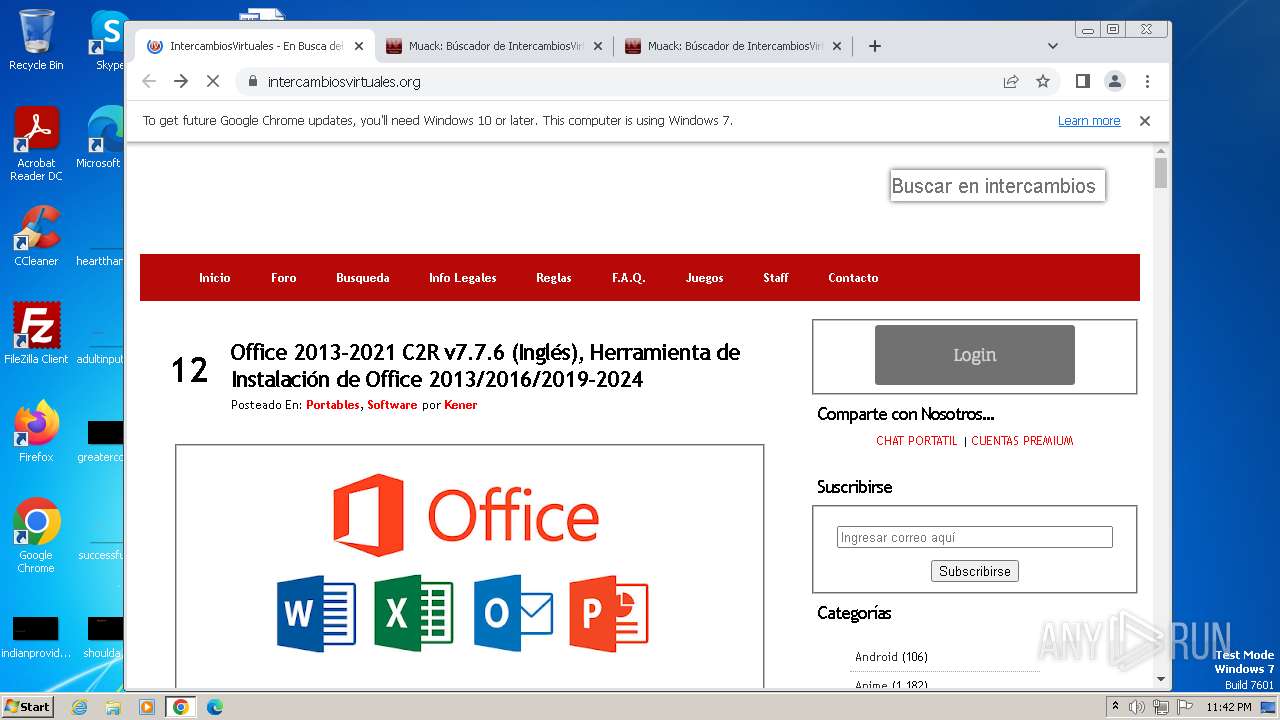This screenshot has width=1280, height=720.
Task: Open the Google Chrome desktop shortcut
Action: pyautogui.click(x=36, y=535)
